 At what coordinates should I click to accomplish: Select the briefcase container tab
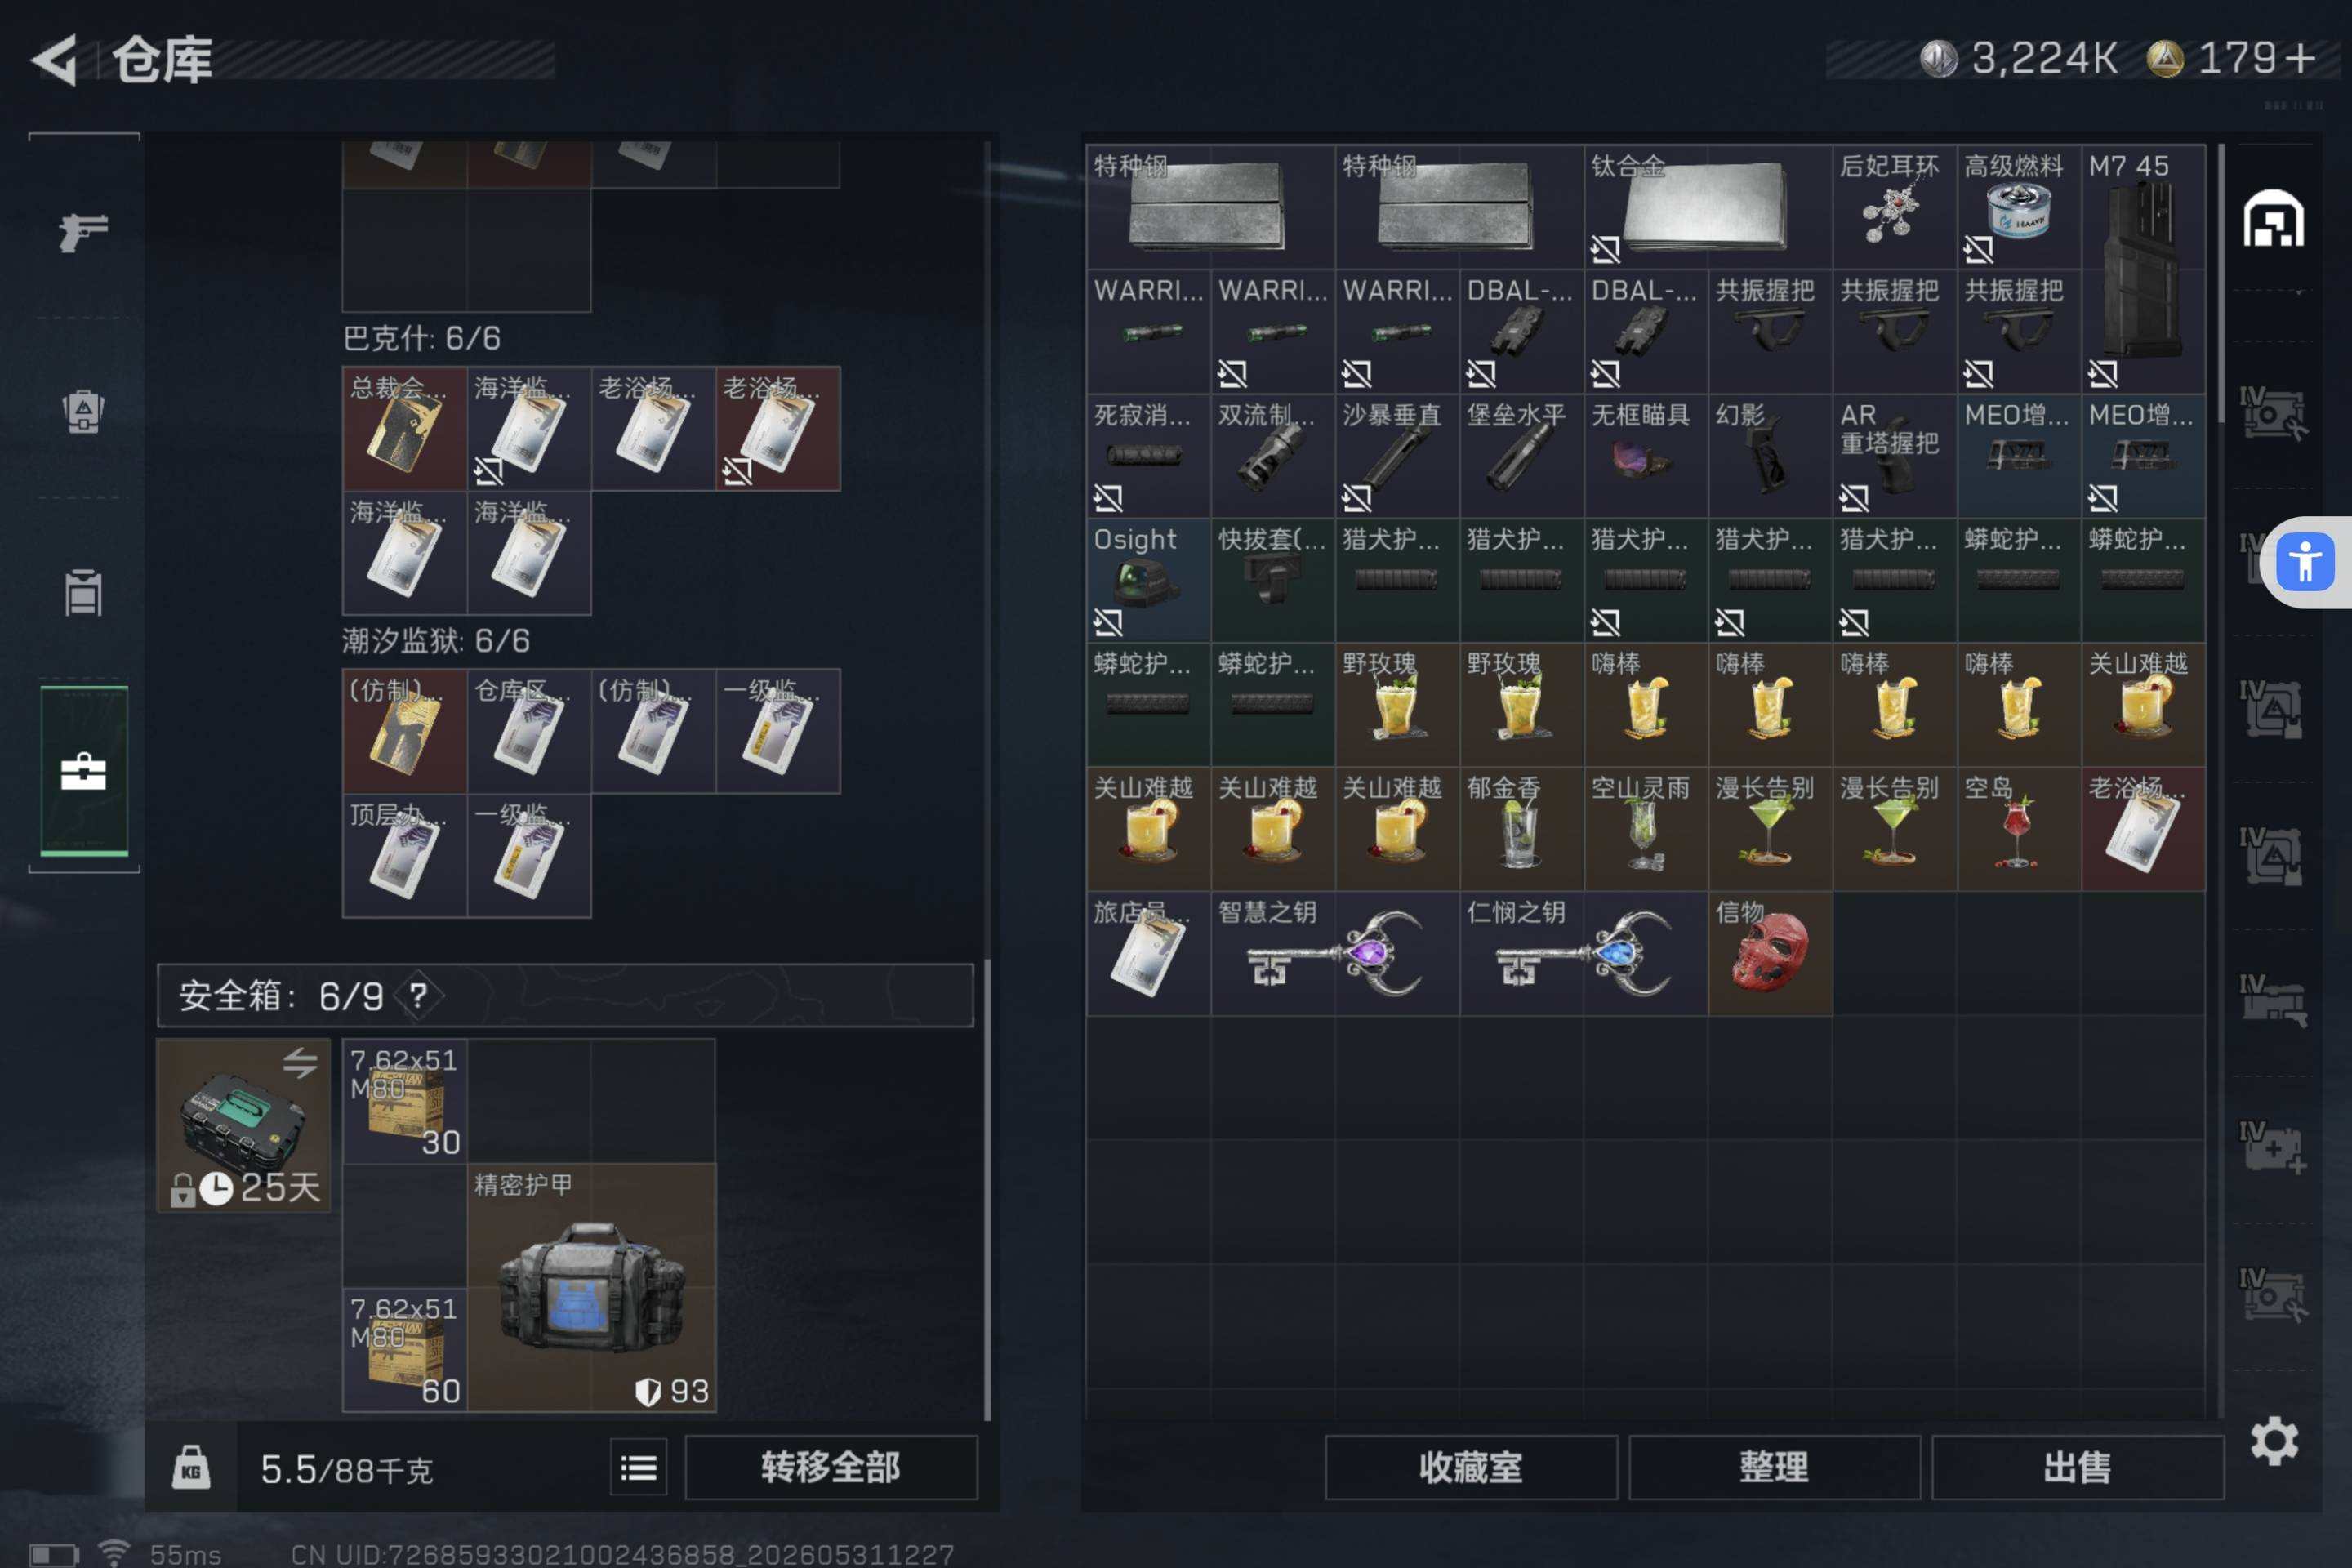[x=83, y=771]
